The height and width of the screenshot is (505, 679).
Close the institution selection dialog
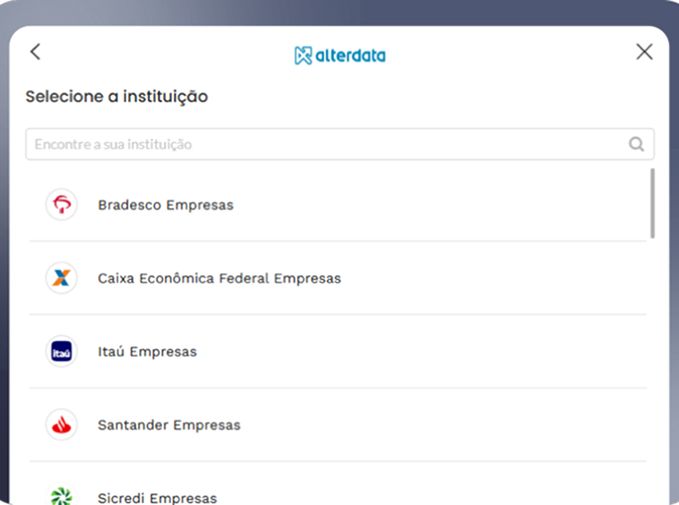pos(644,52)
